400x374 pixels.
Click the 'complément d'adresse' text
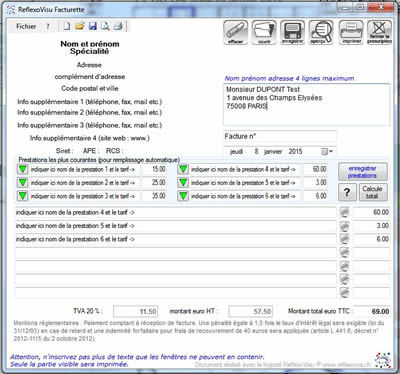click(x=90, y=77)
